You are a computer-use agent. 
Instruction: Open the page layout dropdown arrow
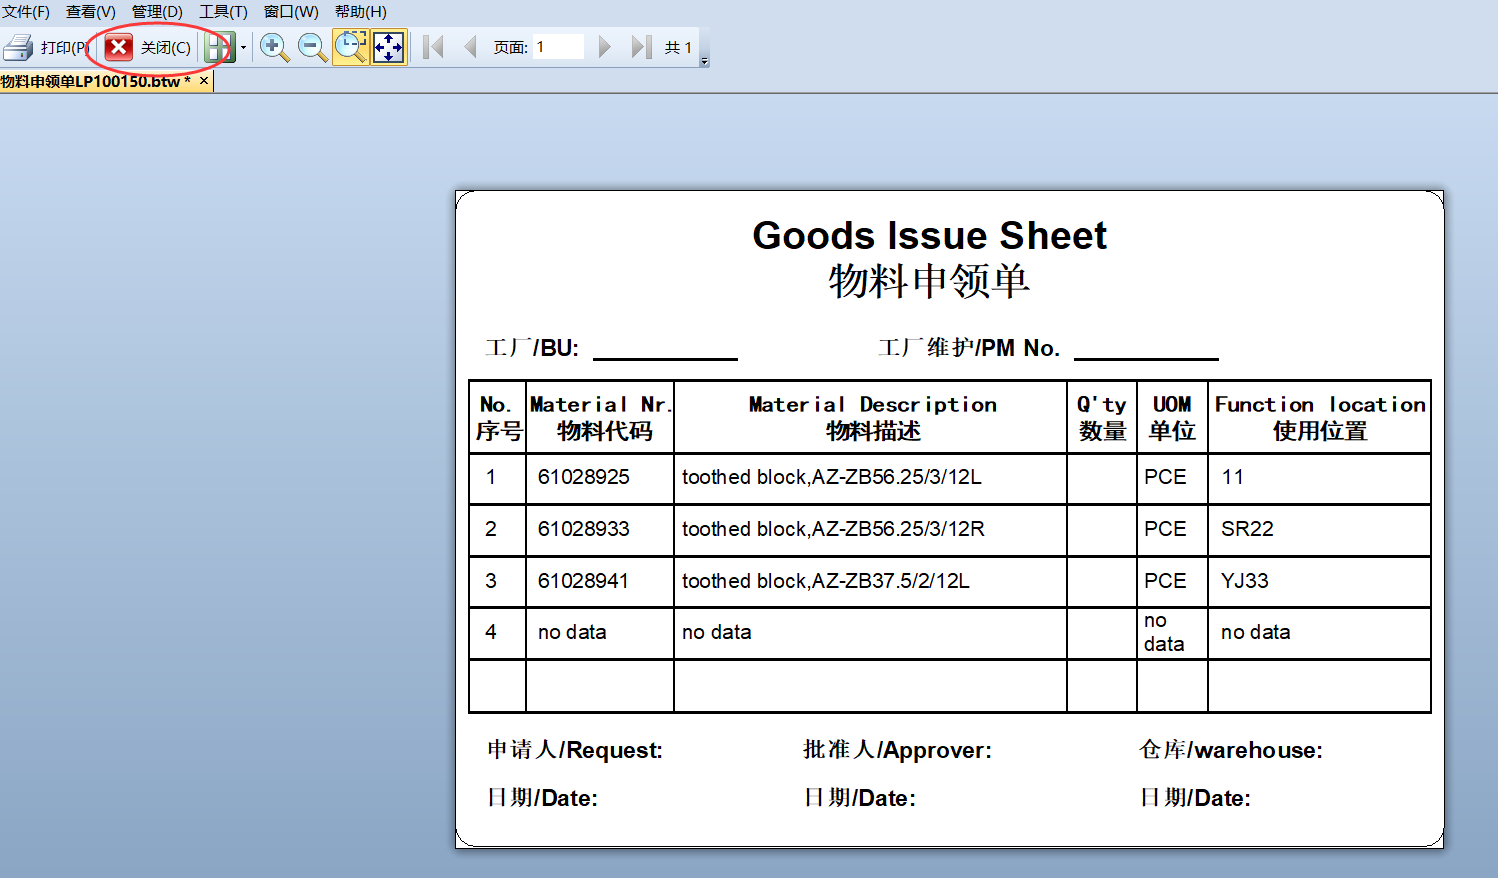(x=243, y=47)
